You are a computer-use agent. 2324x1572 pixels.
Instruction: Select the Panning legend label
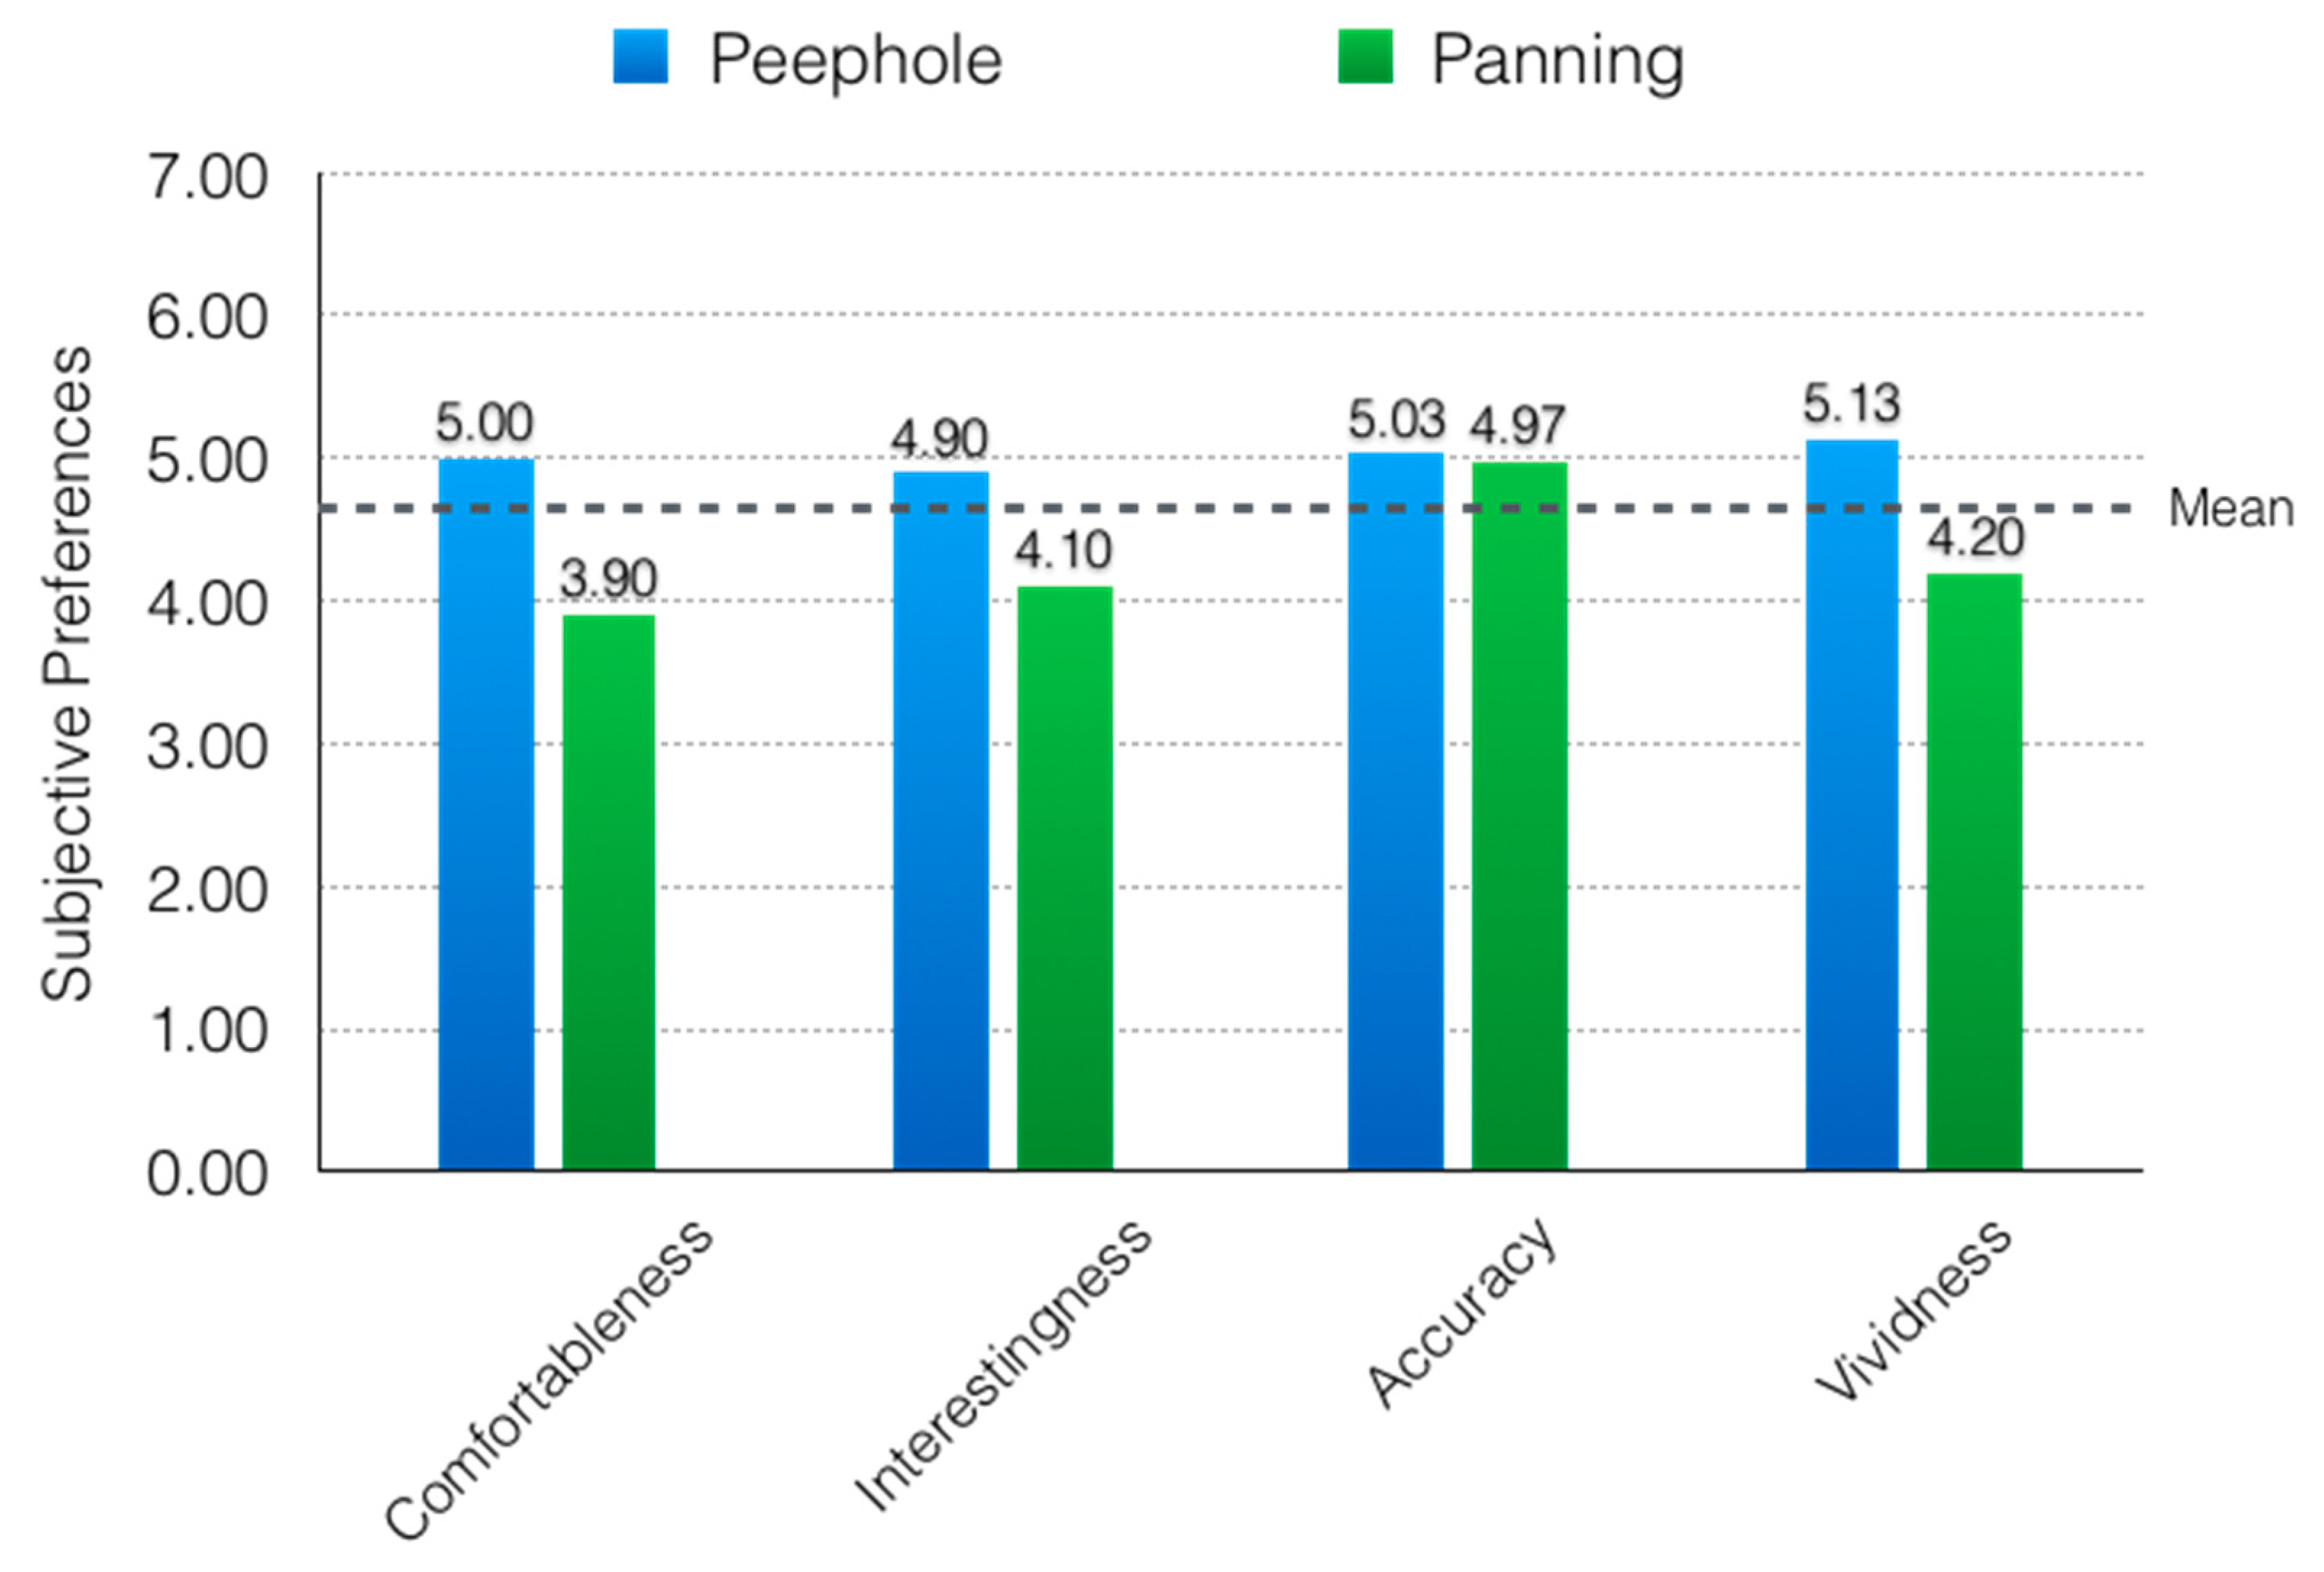(x=1557, y=60)
